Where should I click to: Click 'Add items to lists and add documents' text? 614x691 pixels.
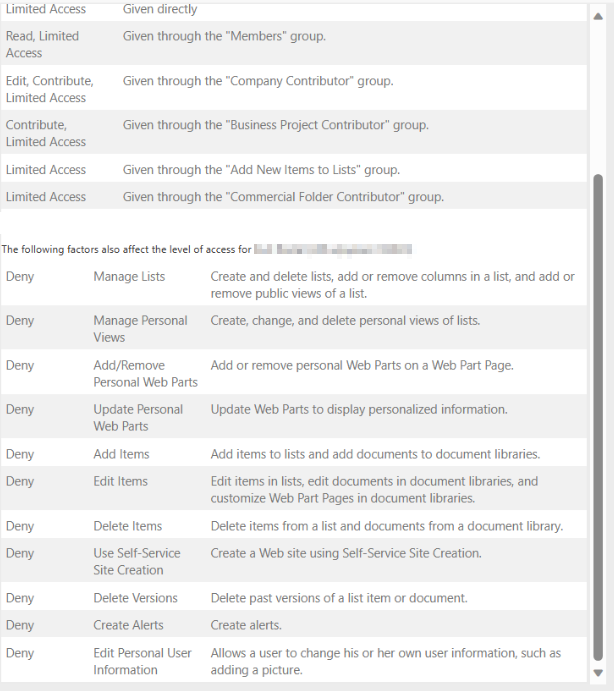point(375,454)
